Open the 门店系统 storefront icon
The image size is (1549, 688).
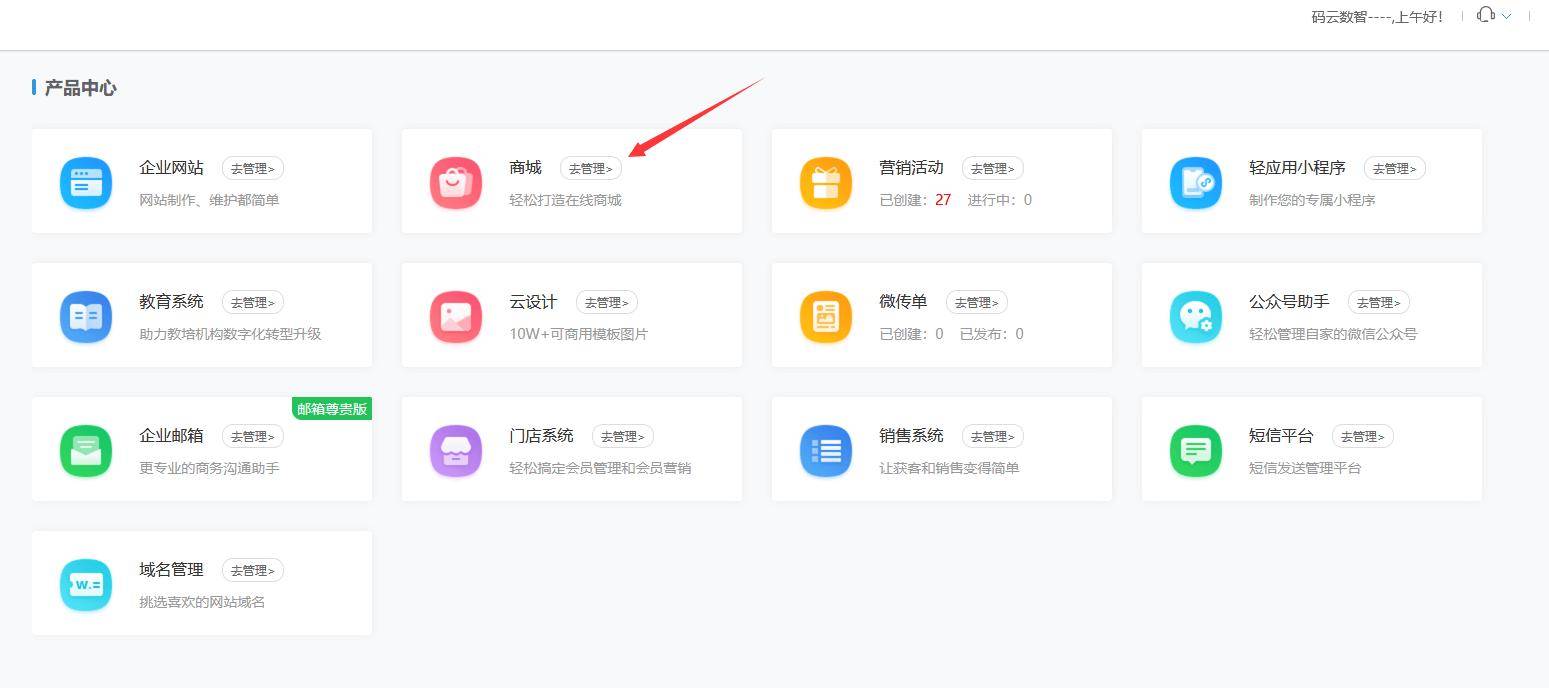[456, 450]
